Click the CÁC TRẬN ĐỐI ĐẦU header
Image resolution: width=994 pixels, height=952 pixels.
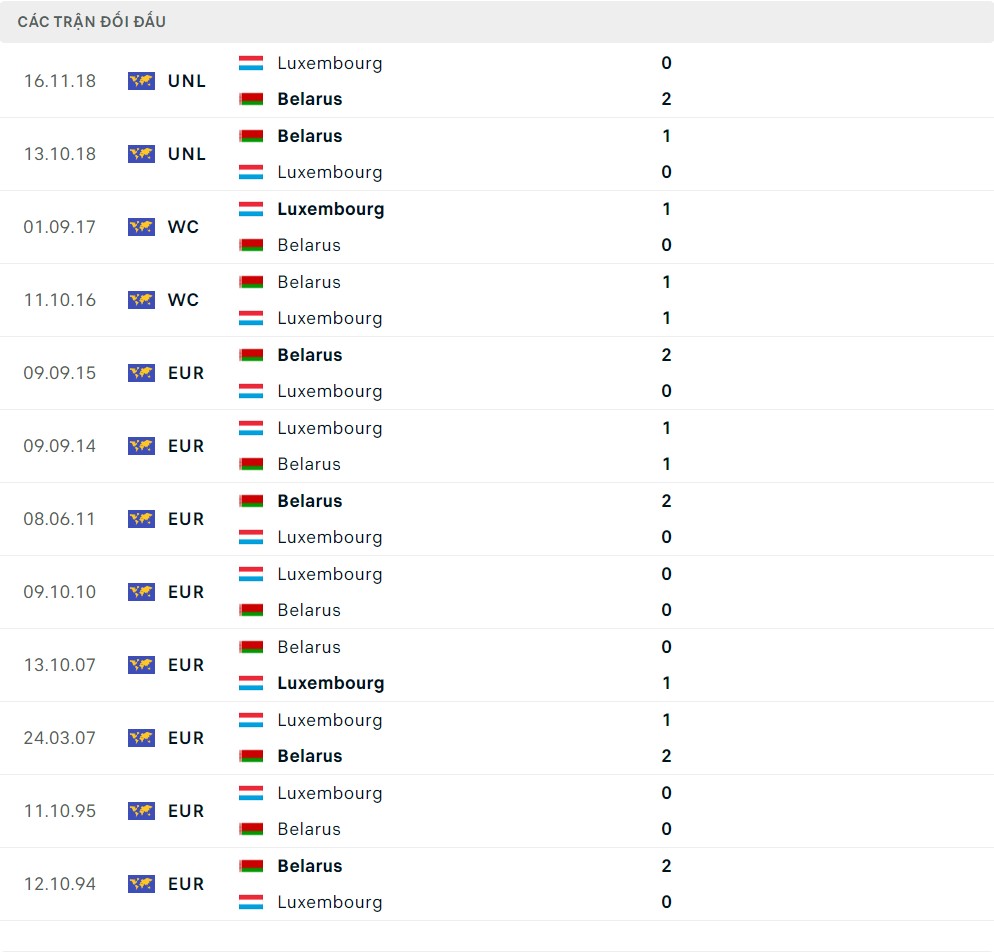tap(92, 22)
